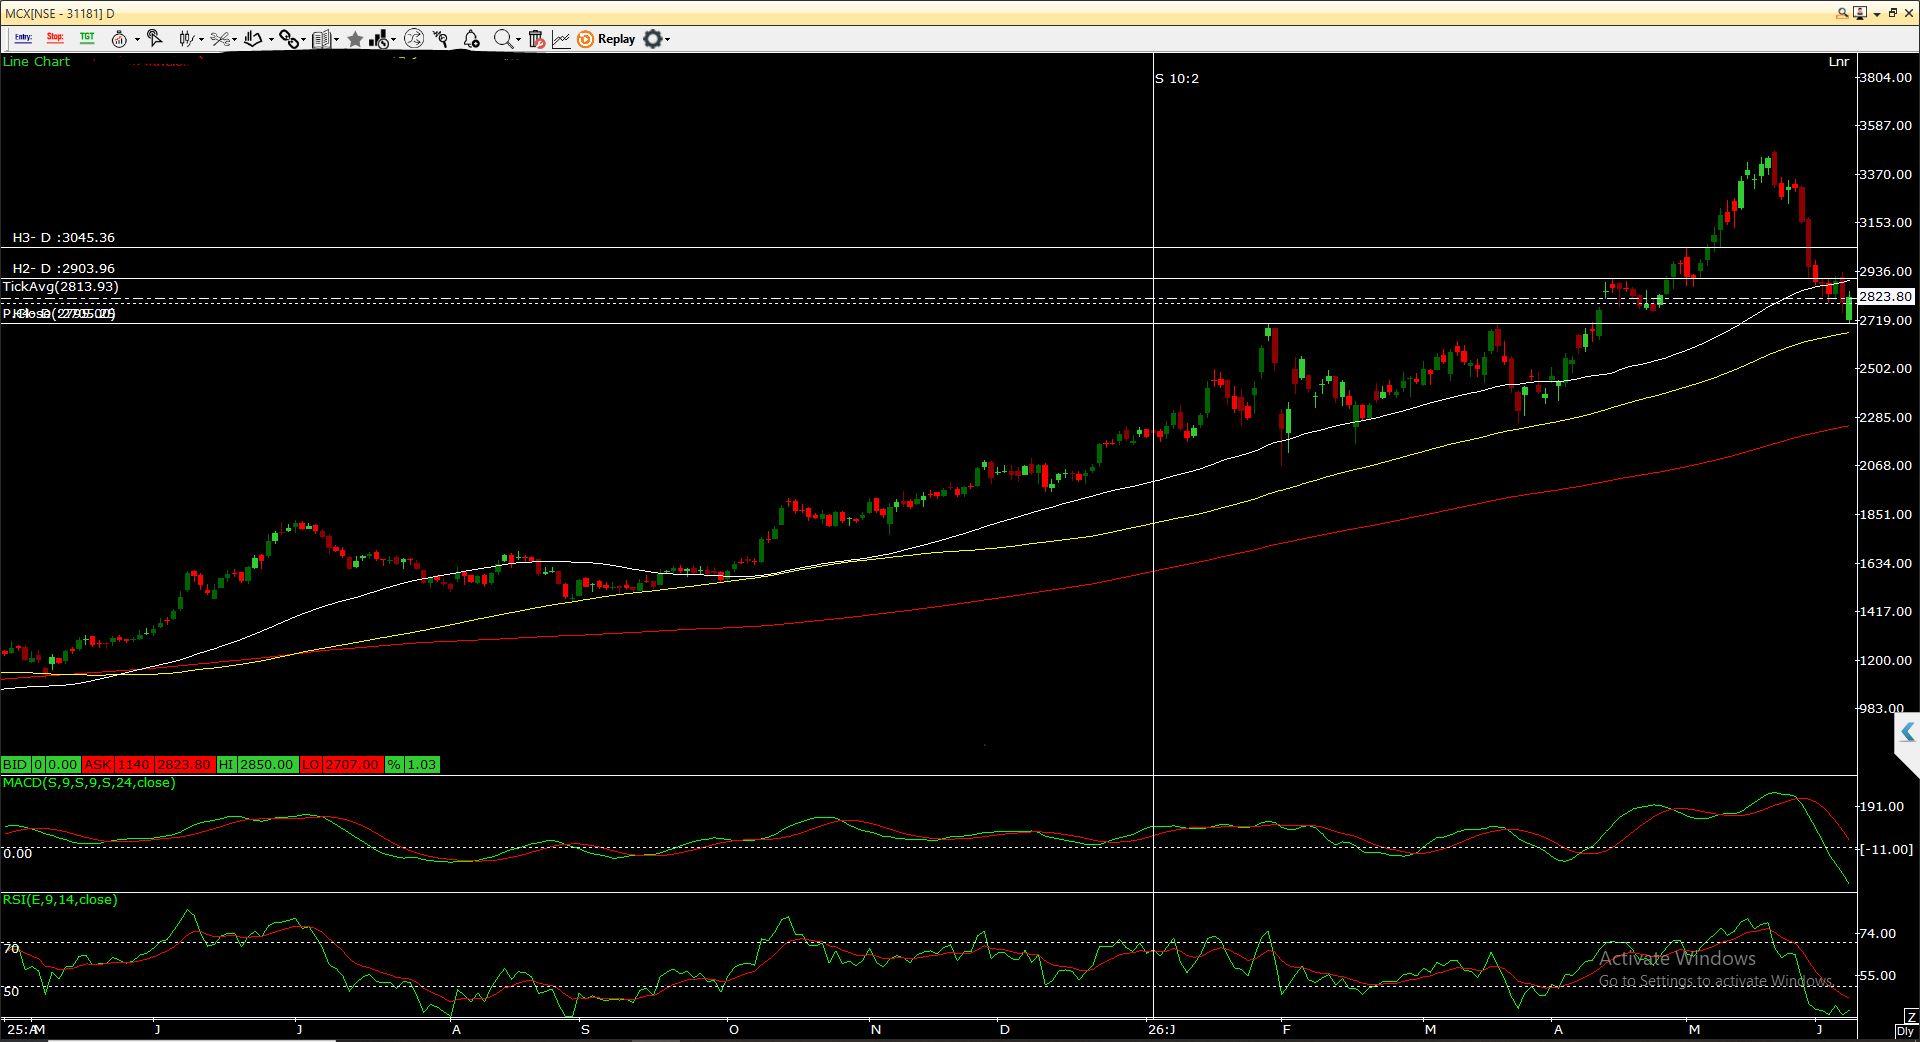Expand the magnifier zoom dropdown arrow
Screen dimensions: 1920x1042
click(x=518, y=40)
